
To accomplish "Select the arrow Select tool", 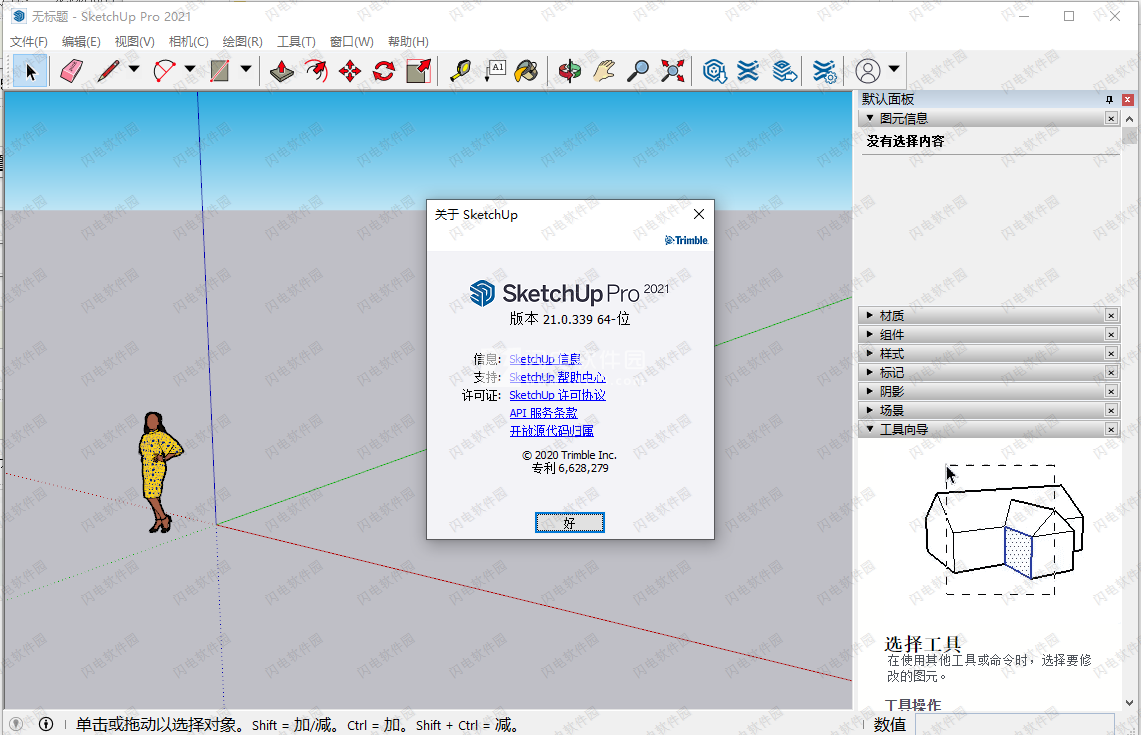I will click(x=31, y=71).
